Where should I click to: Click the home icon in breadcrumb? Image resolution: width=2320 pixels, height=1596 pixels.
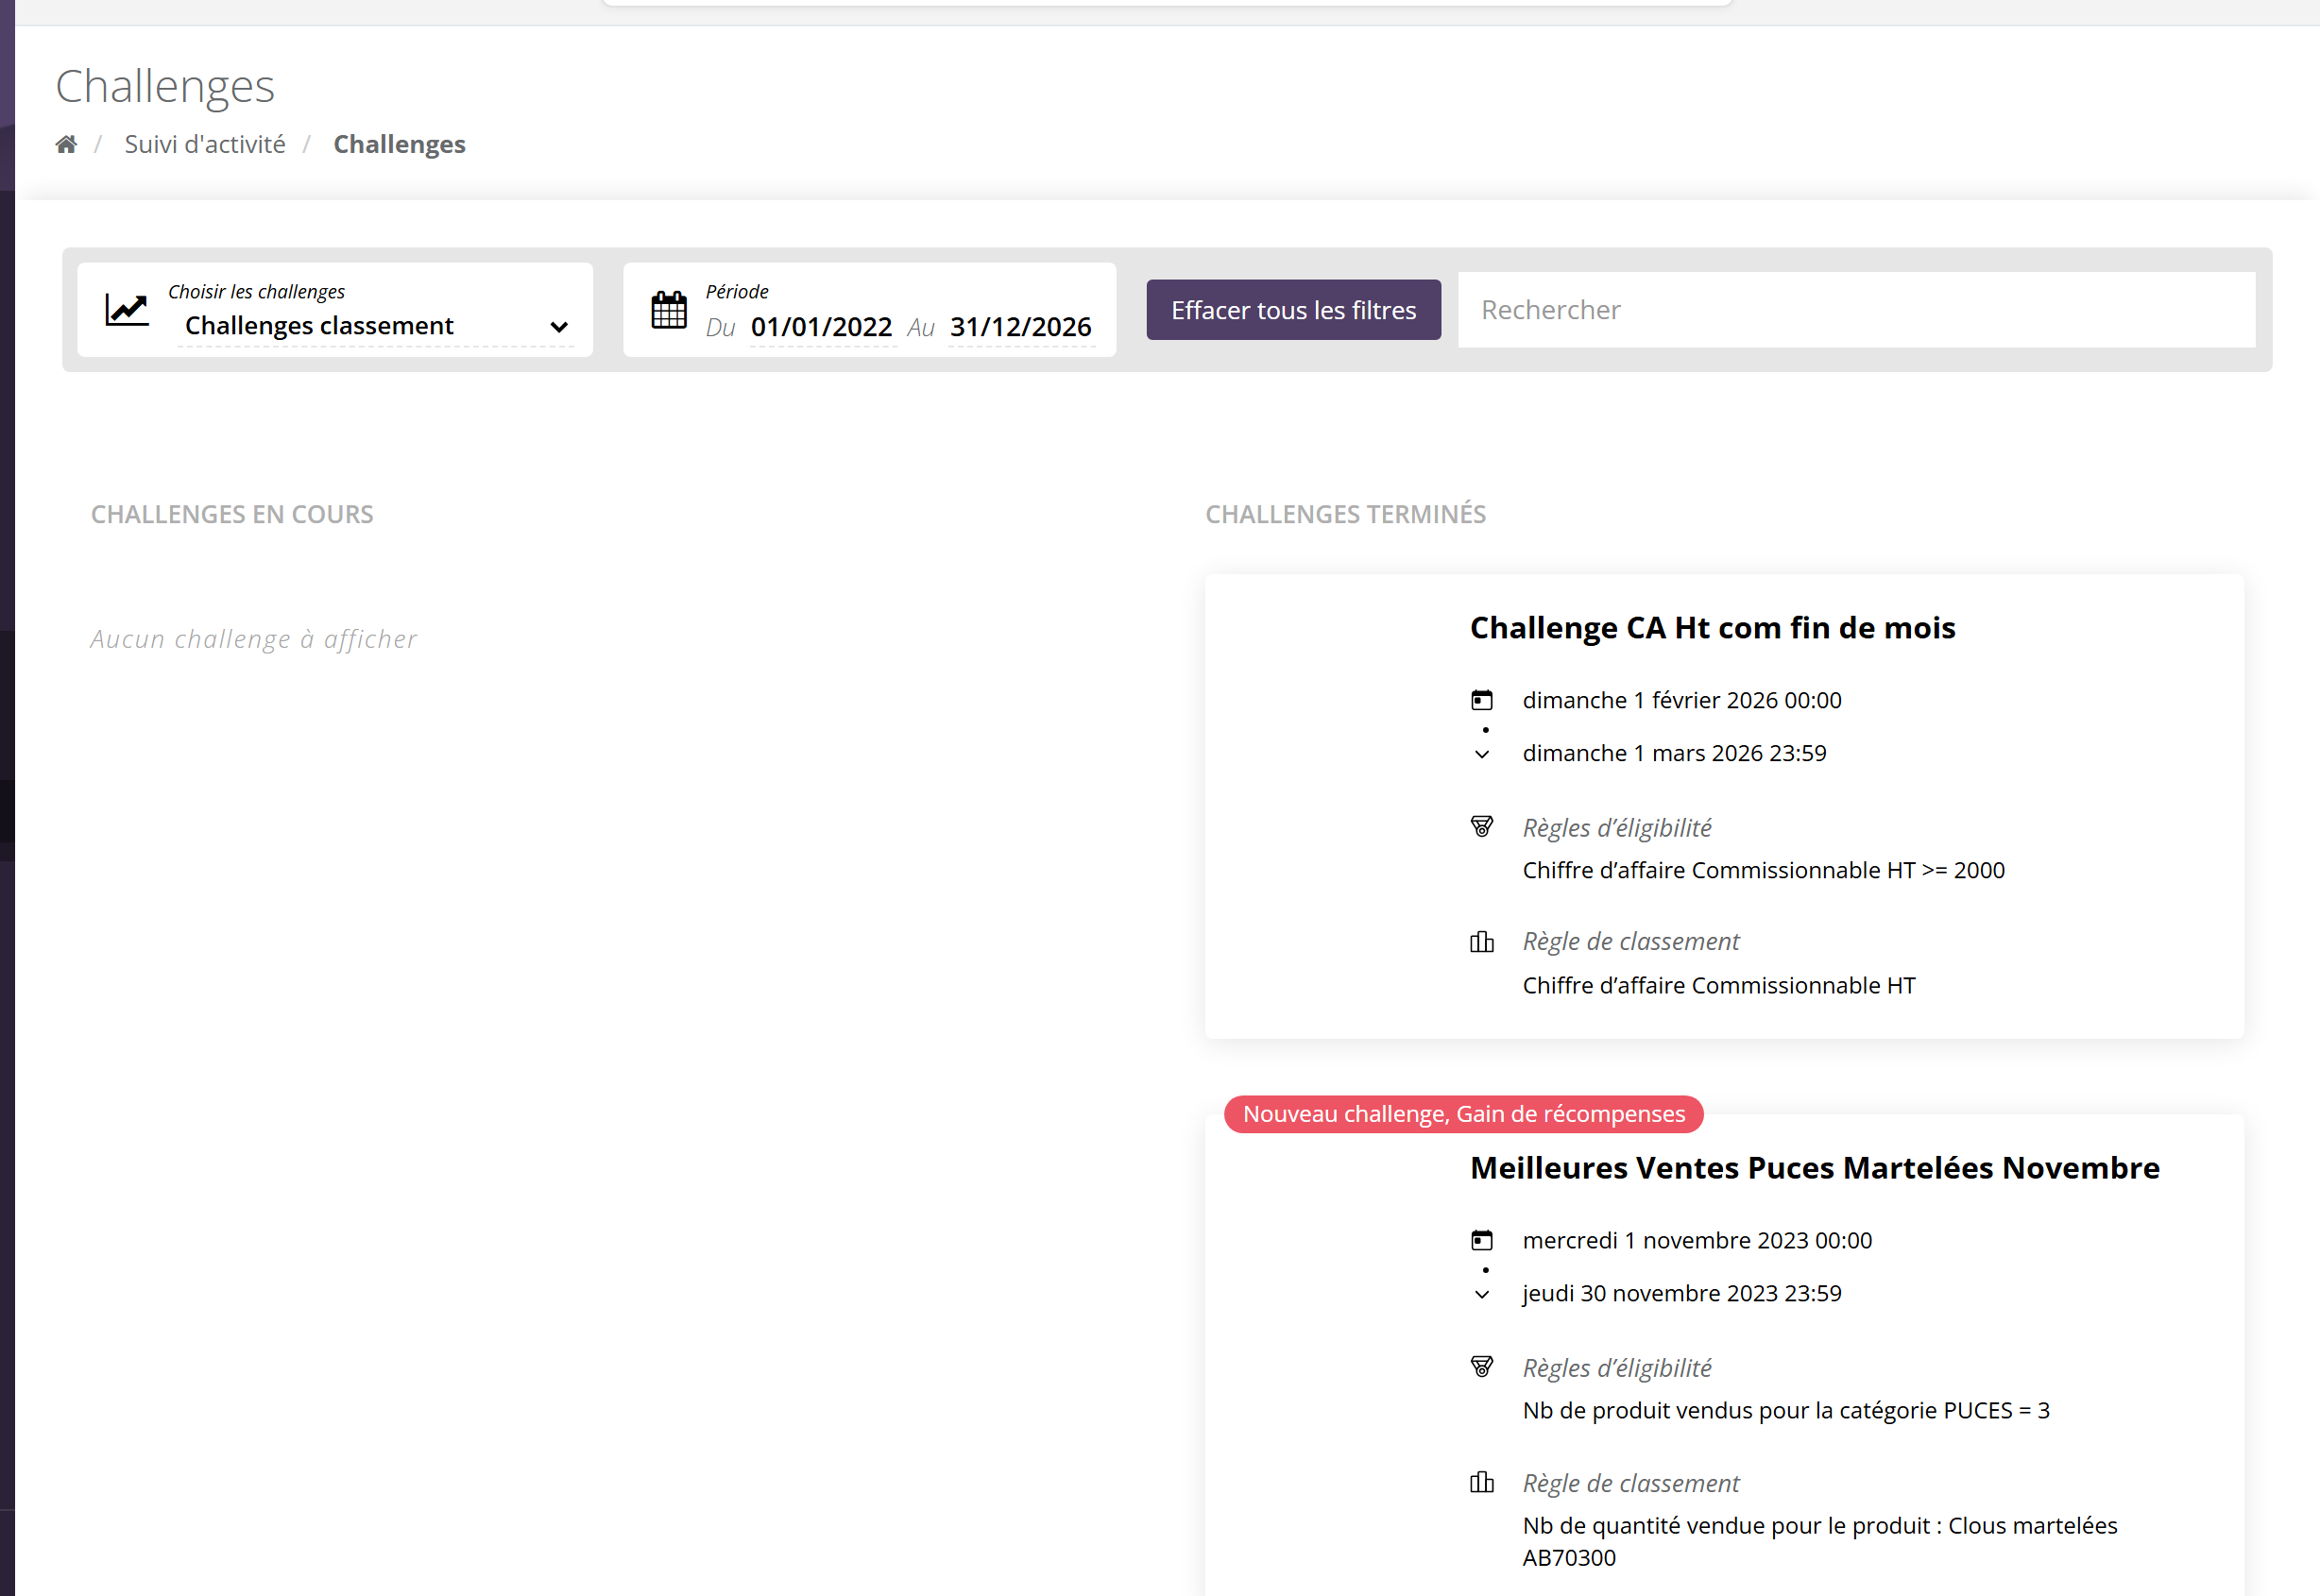[x=66, y=144]
